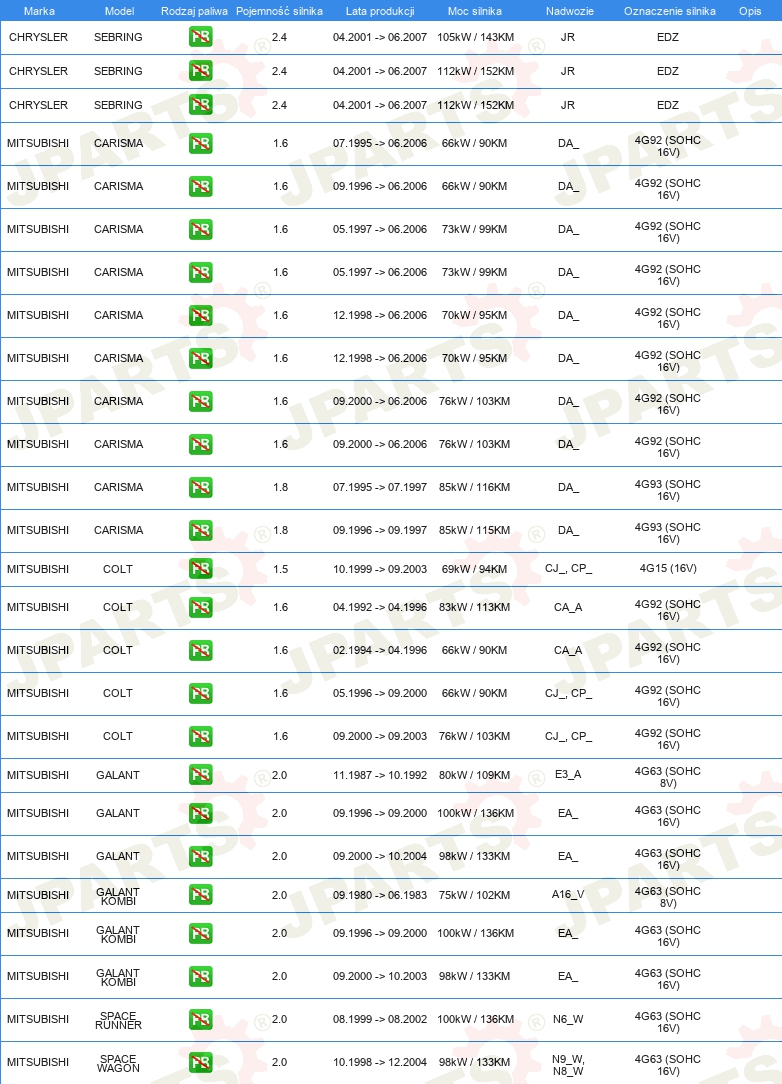The image size is (782, 1084).
Task: Click the 05.1996 -> 09.2000 date cell
Action: pos(380,693)
